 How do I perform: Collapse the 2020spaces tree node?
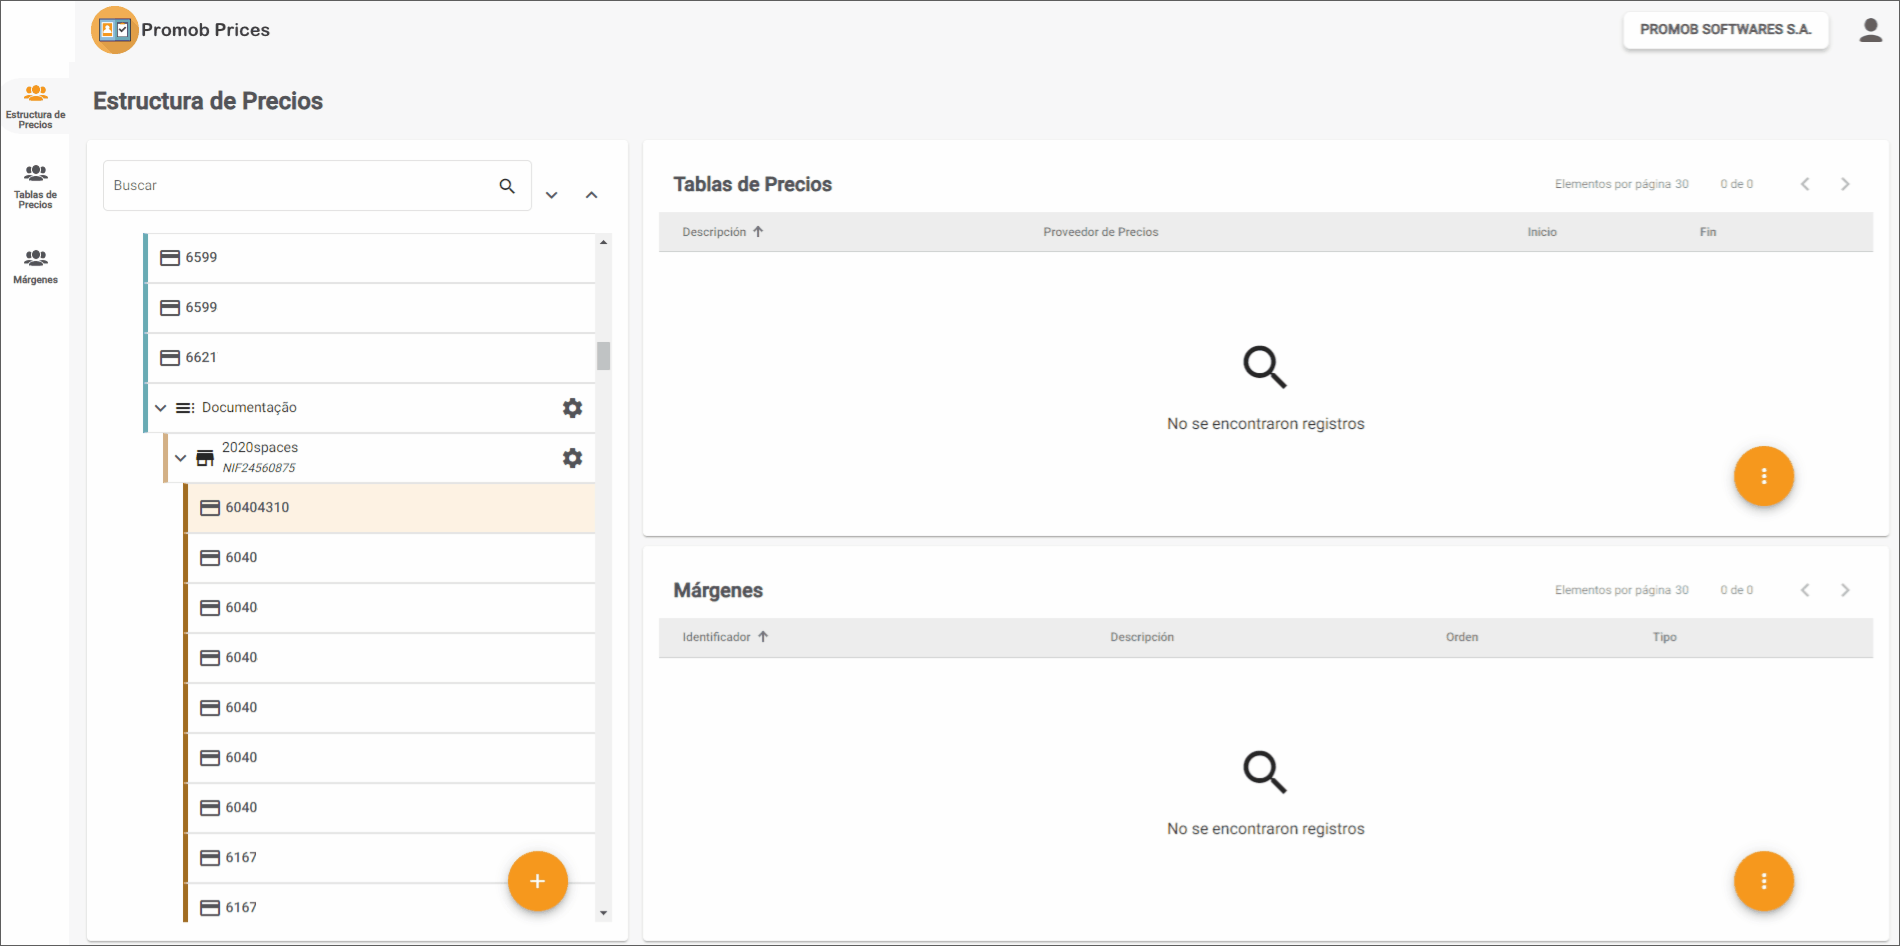pyautogui.click(x=181, y=458)
